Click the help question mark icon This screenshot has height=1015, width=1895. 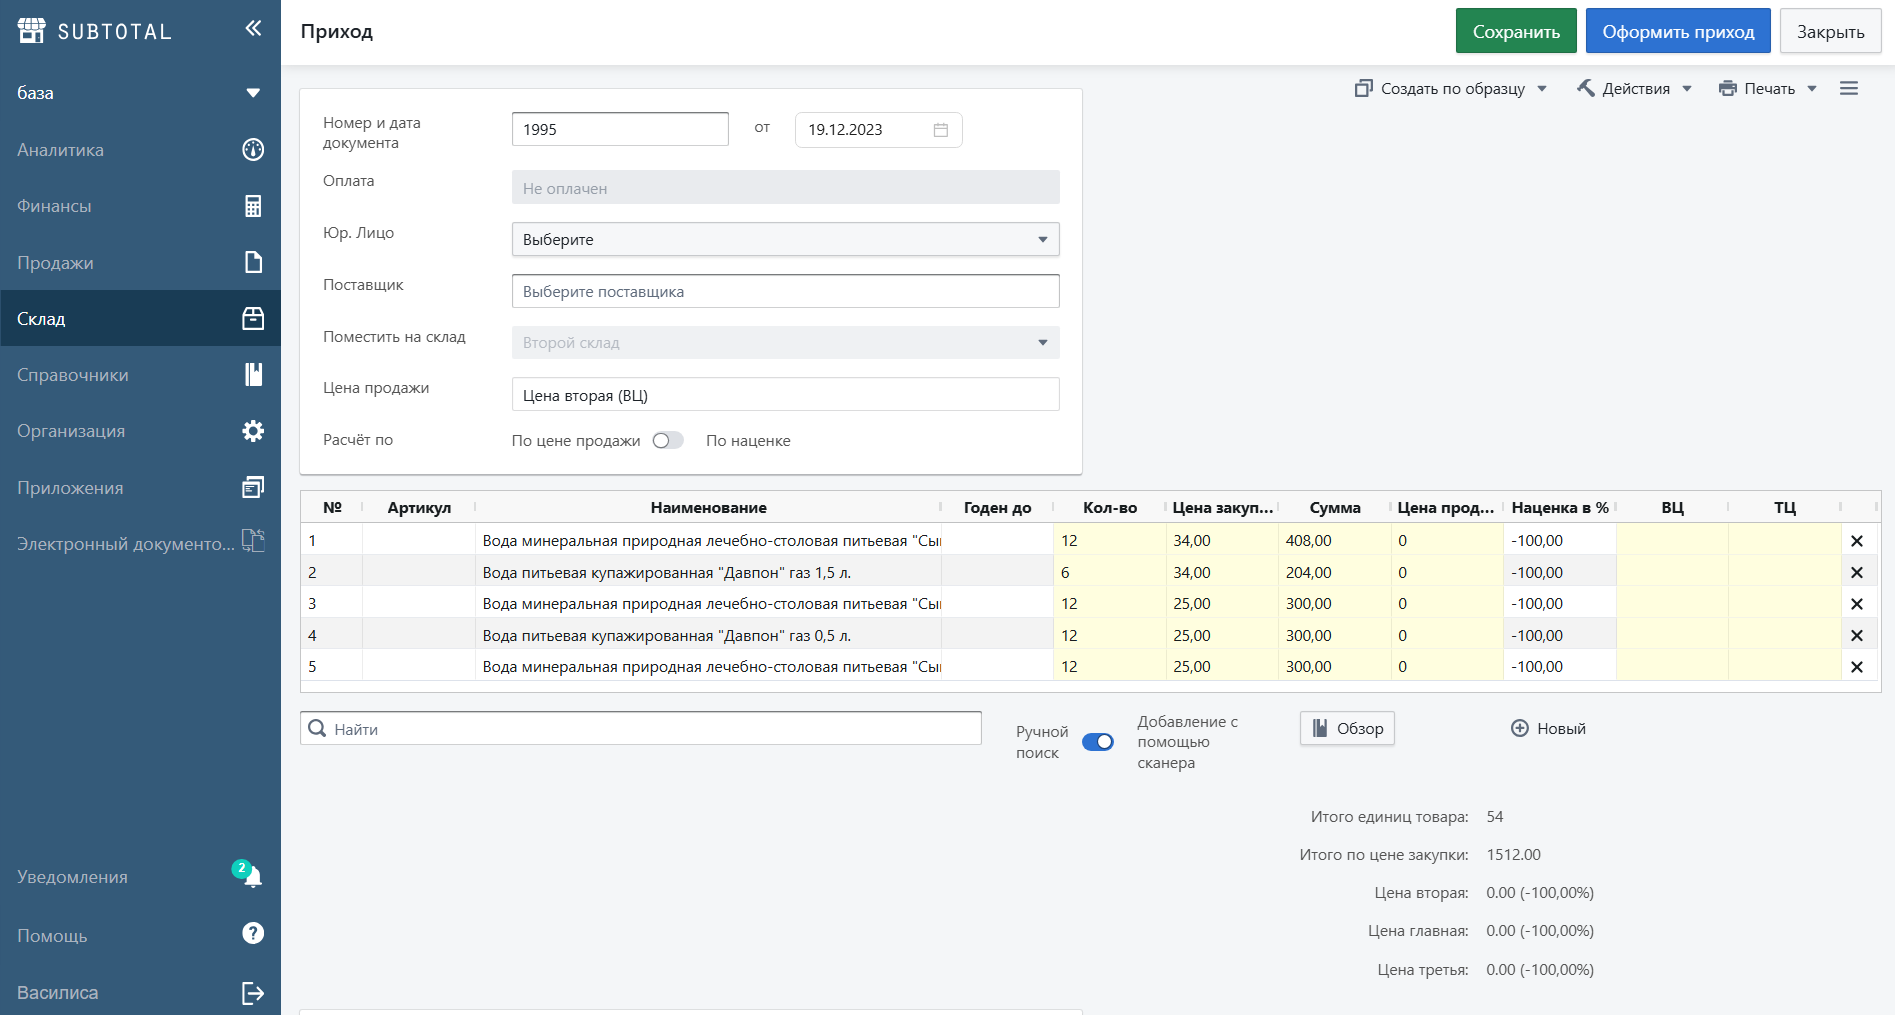pos(253,934)
